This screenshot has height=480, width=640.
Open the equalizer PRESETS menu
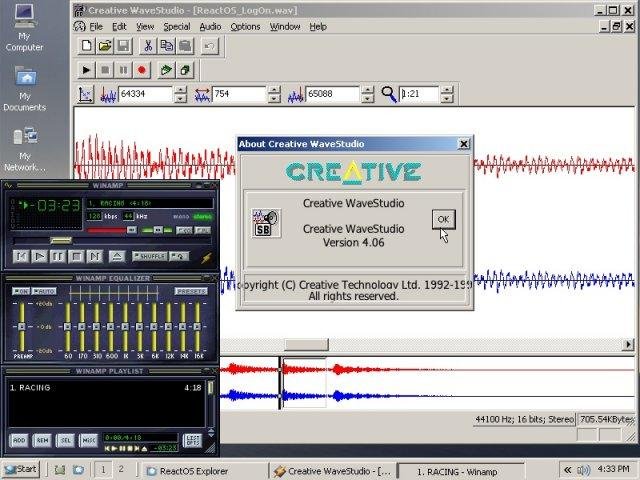coord(190,291)
